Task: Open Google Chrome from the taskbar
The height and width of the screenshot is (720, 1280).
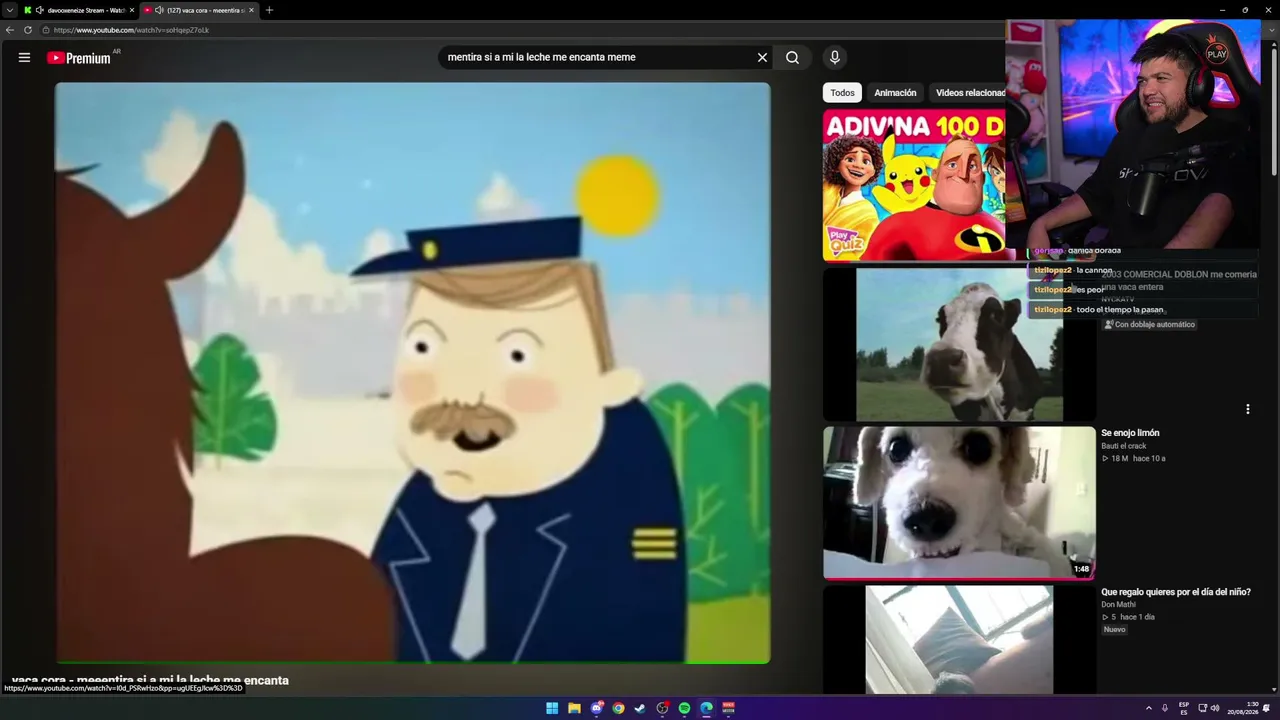Action: 618,708
